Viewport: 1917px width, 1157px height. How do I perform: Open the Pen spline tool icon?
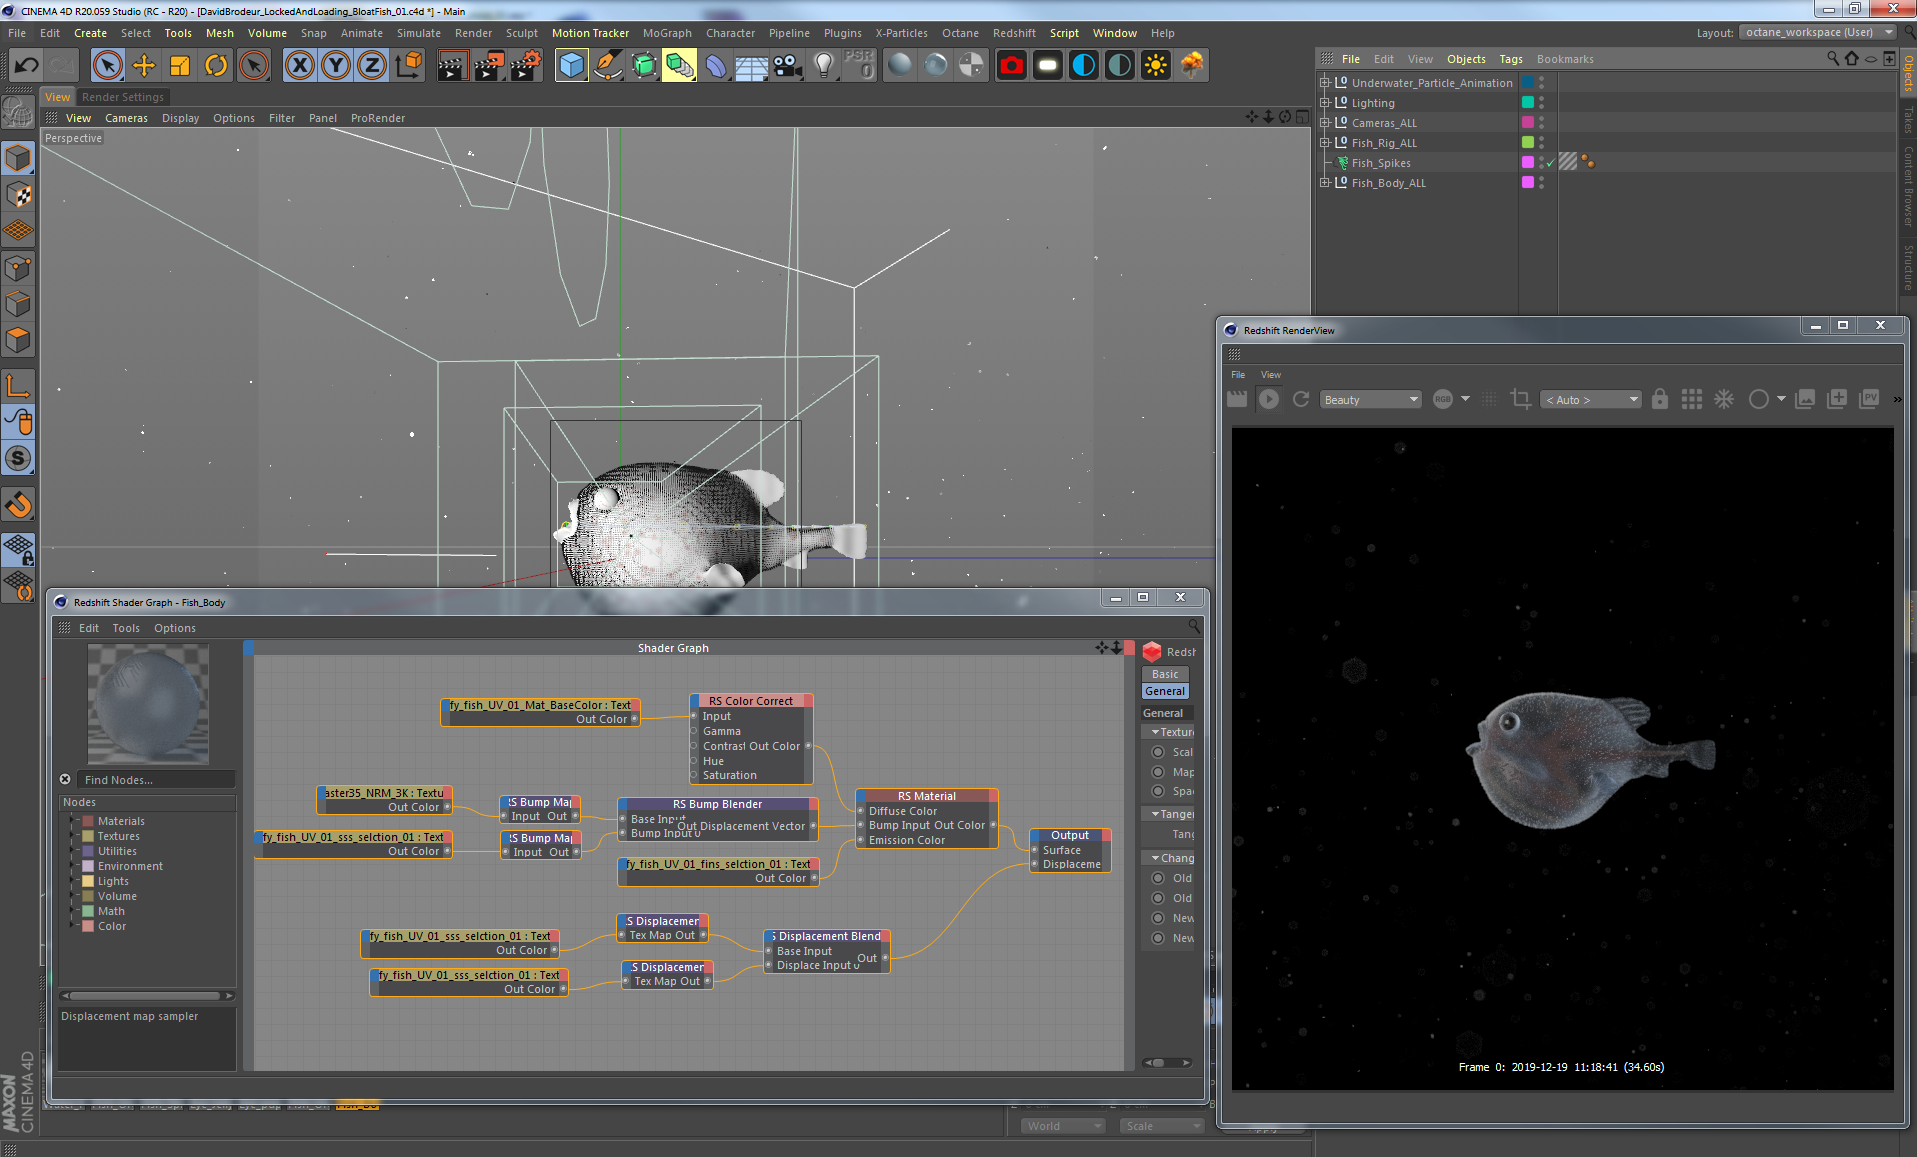(608, 65)
